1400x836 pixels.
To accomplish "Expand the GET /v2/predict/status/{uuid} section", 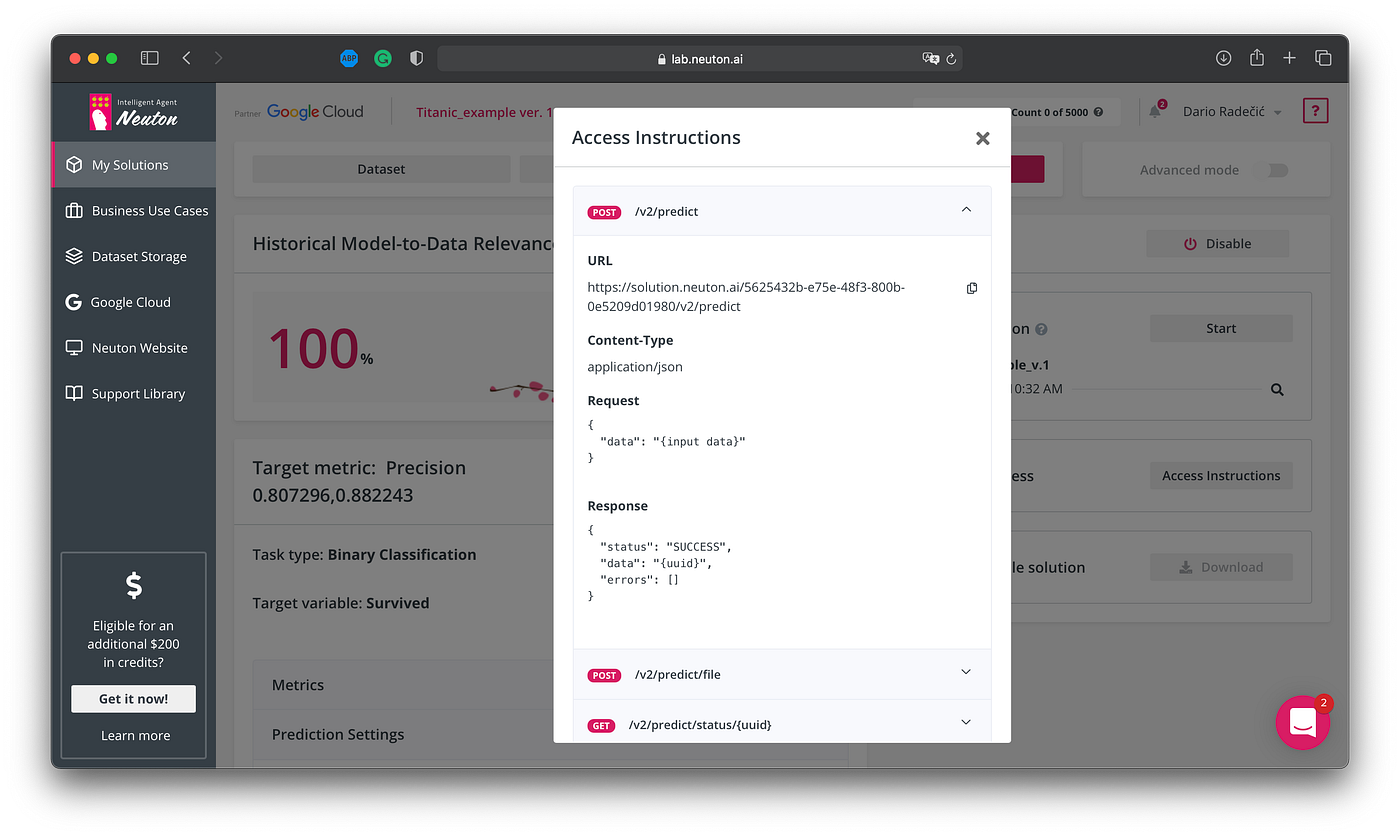I will click(965, 721).
